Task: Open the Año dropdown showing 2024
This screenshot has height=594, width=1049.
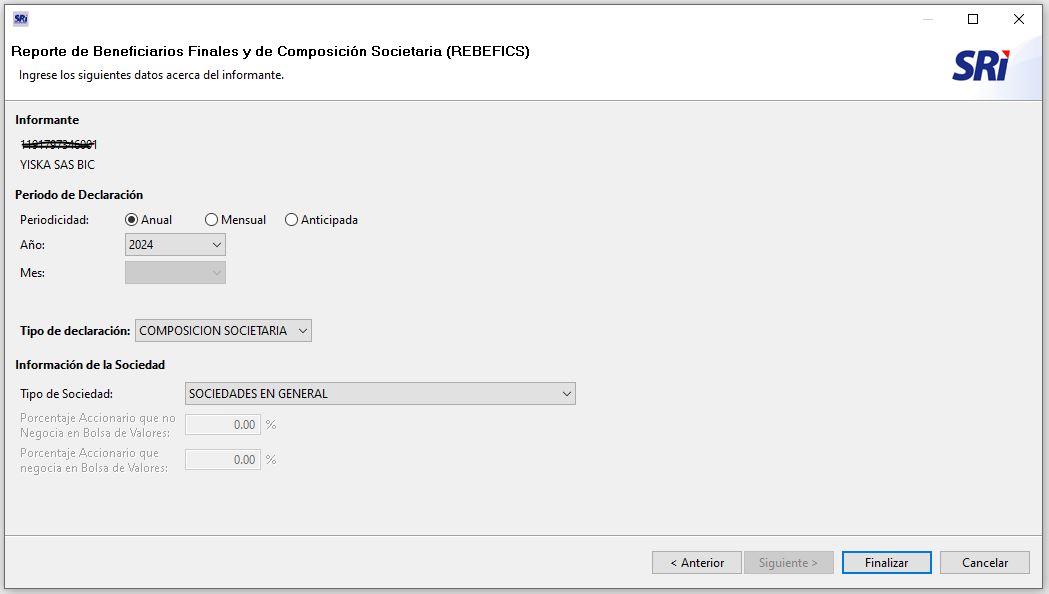Action: [x=175, y=245]
